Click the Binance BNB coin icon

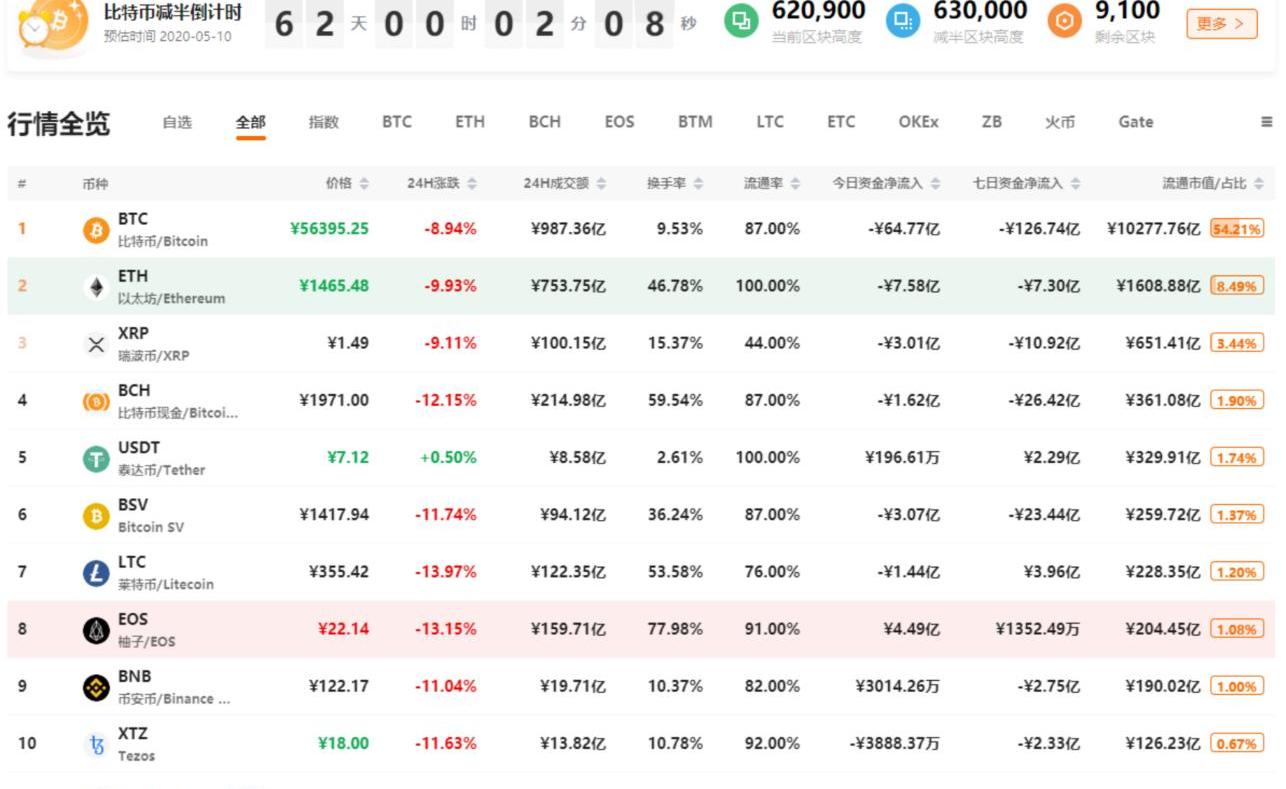coord(96,687)
